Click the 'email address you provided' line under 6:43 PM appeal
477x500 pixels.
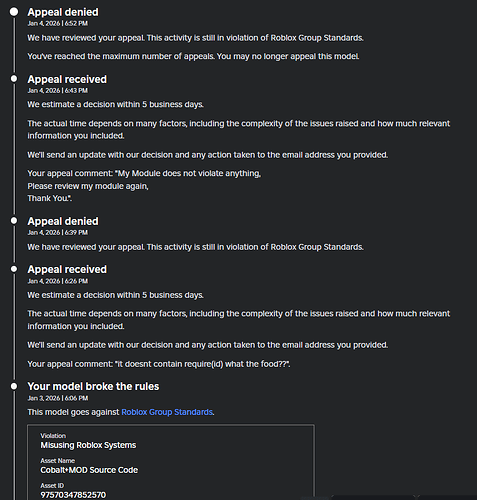208,155
